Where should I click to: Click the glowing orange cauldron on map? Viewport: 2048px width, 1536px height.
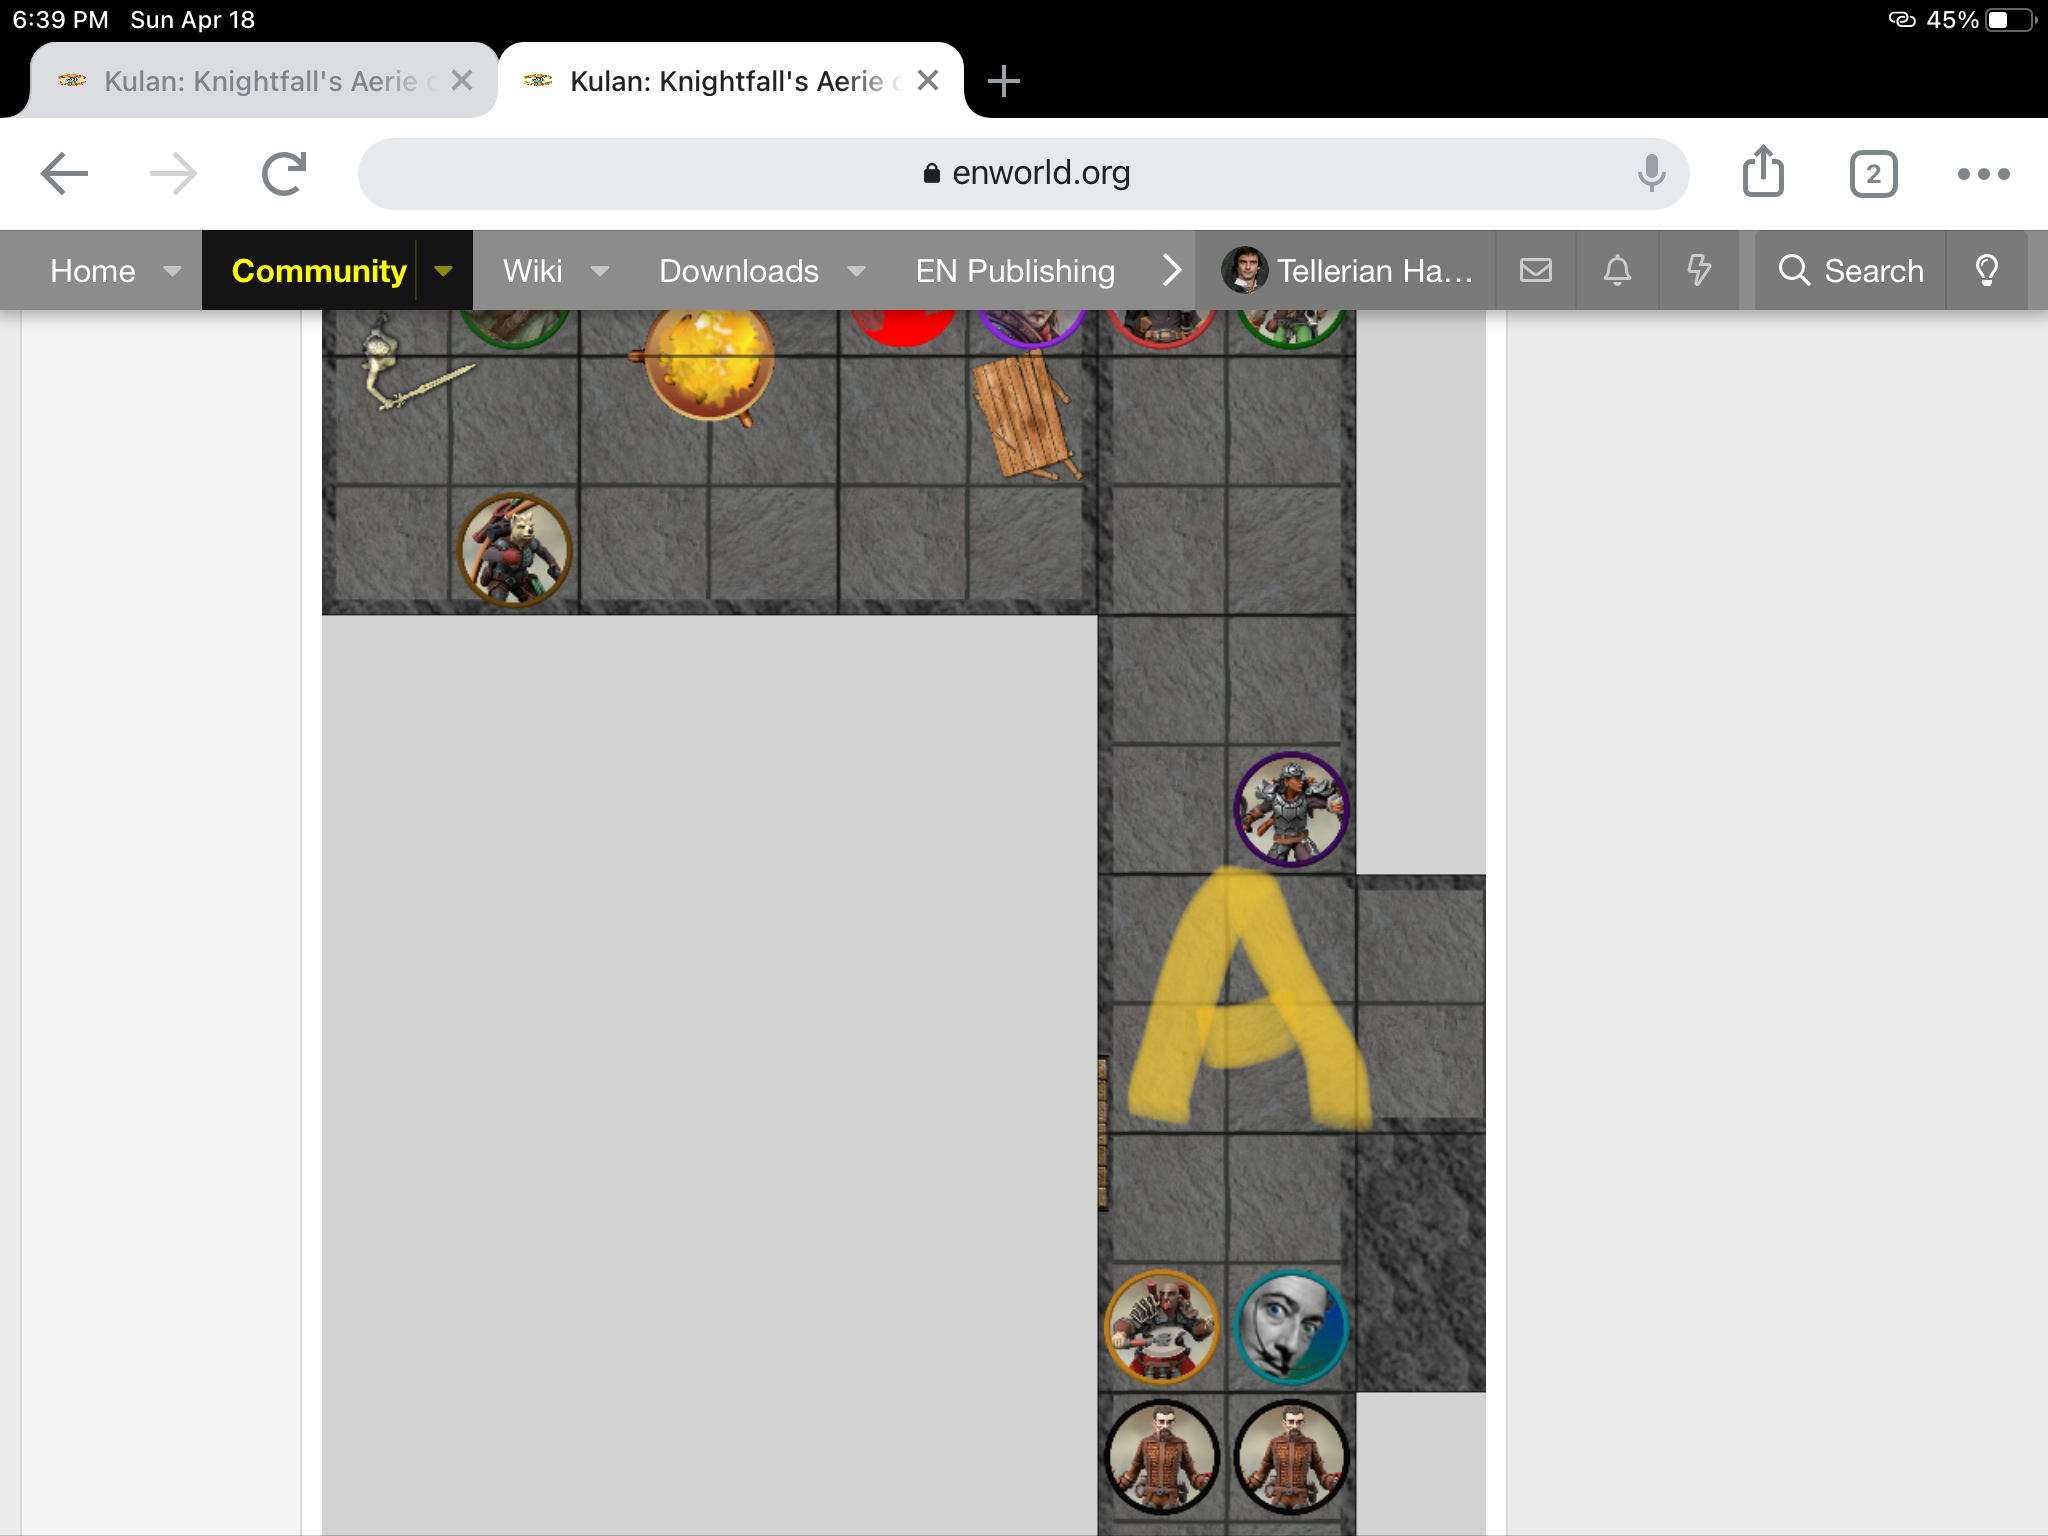click(708, 364)
